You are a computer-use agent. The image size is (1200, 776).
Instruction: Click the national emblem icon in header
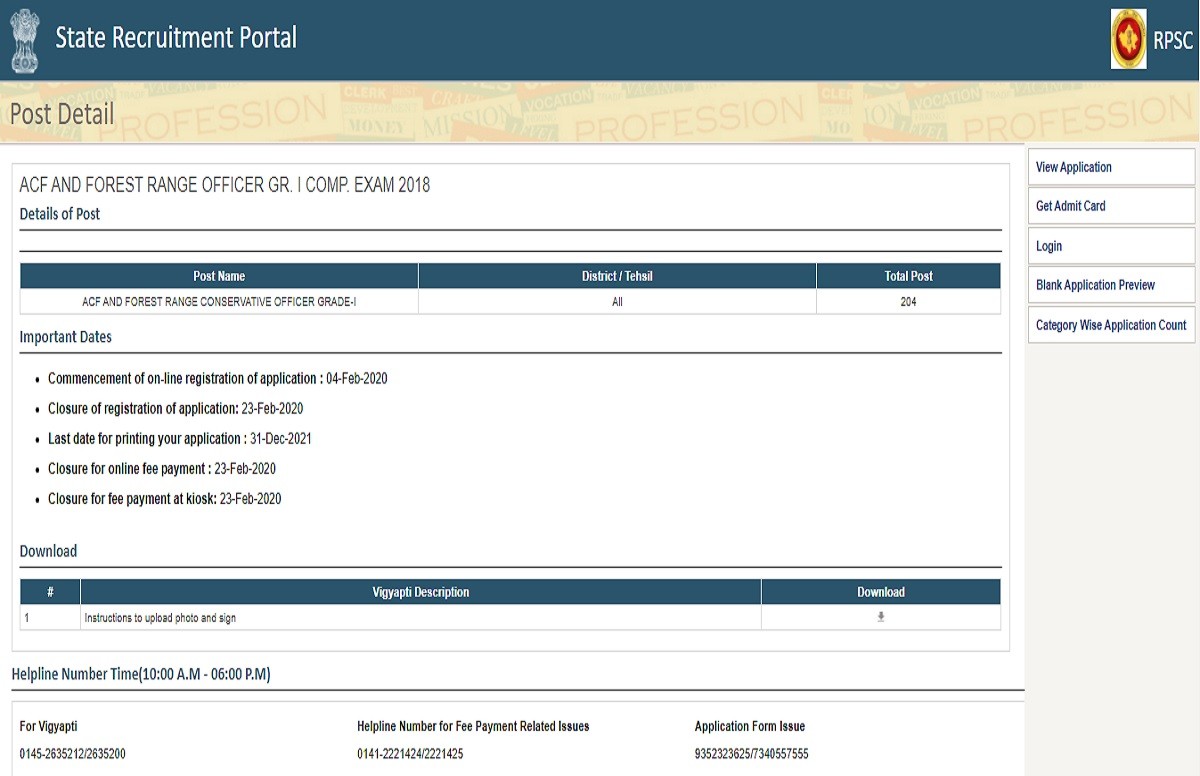click(x=24, y=40)
